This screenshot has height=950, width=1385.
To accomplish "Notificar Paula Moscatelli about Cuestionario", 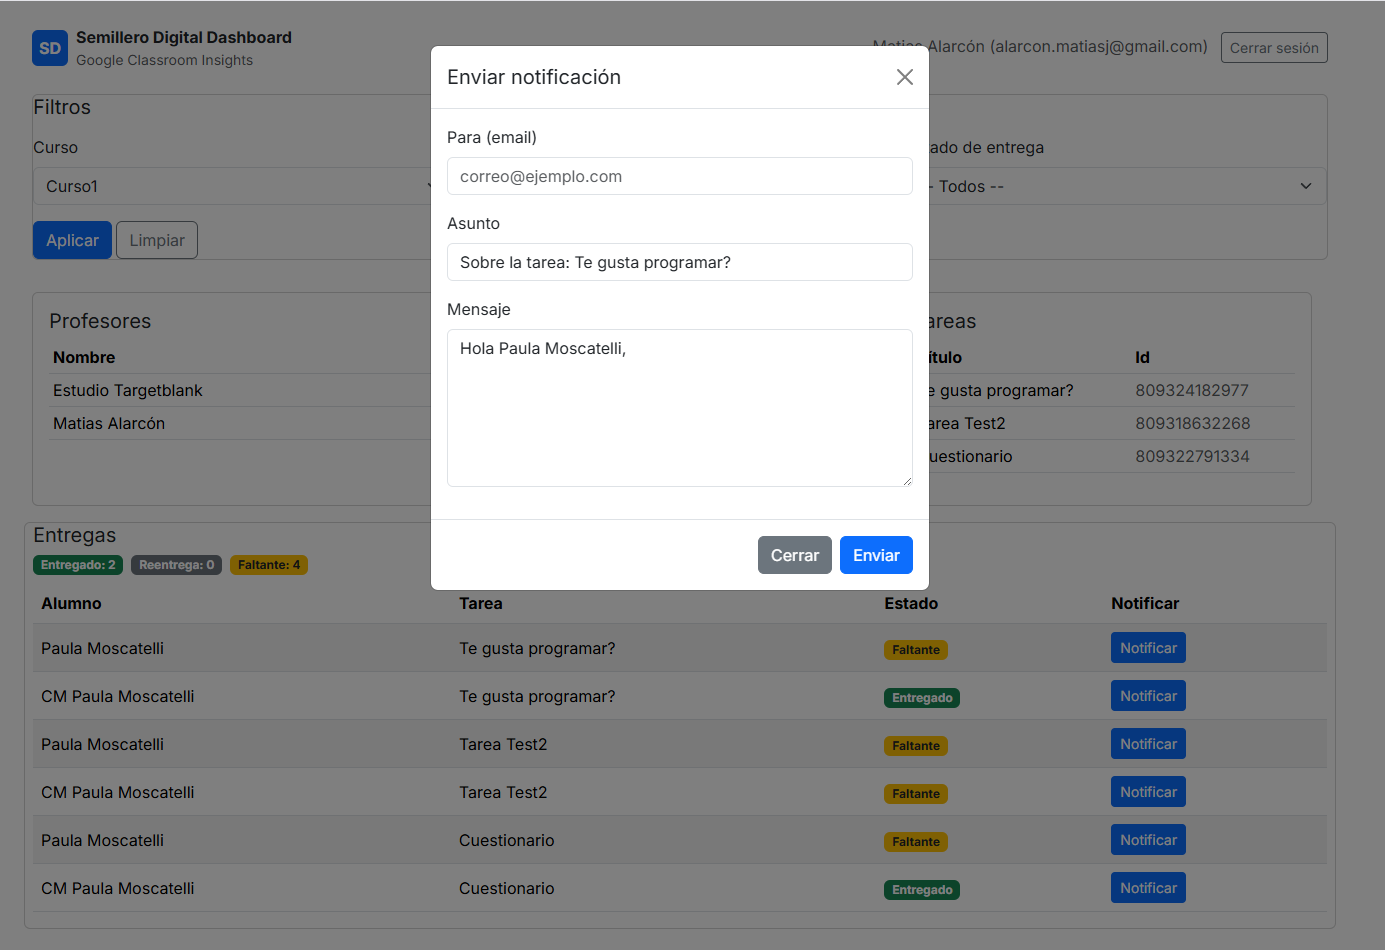I will (1148, 839).
